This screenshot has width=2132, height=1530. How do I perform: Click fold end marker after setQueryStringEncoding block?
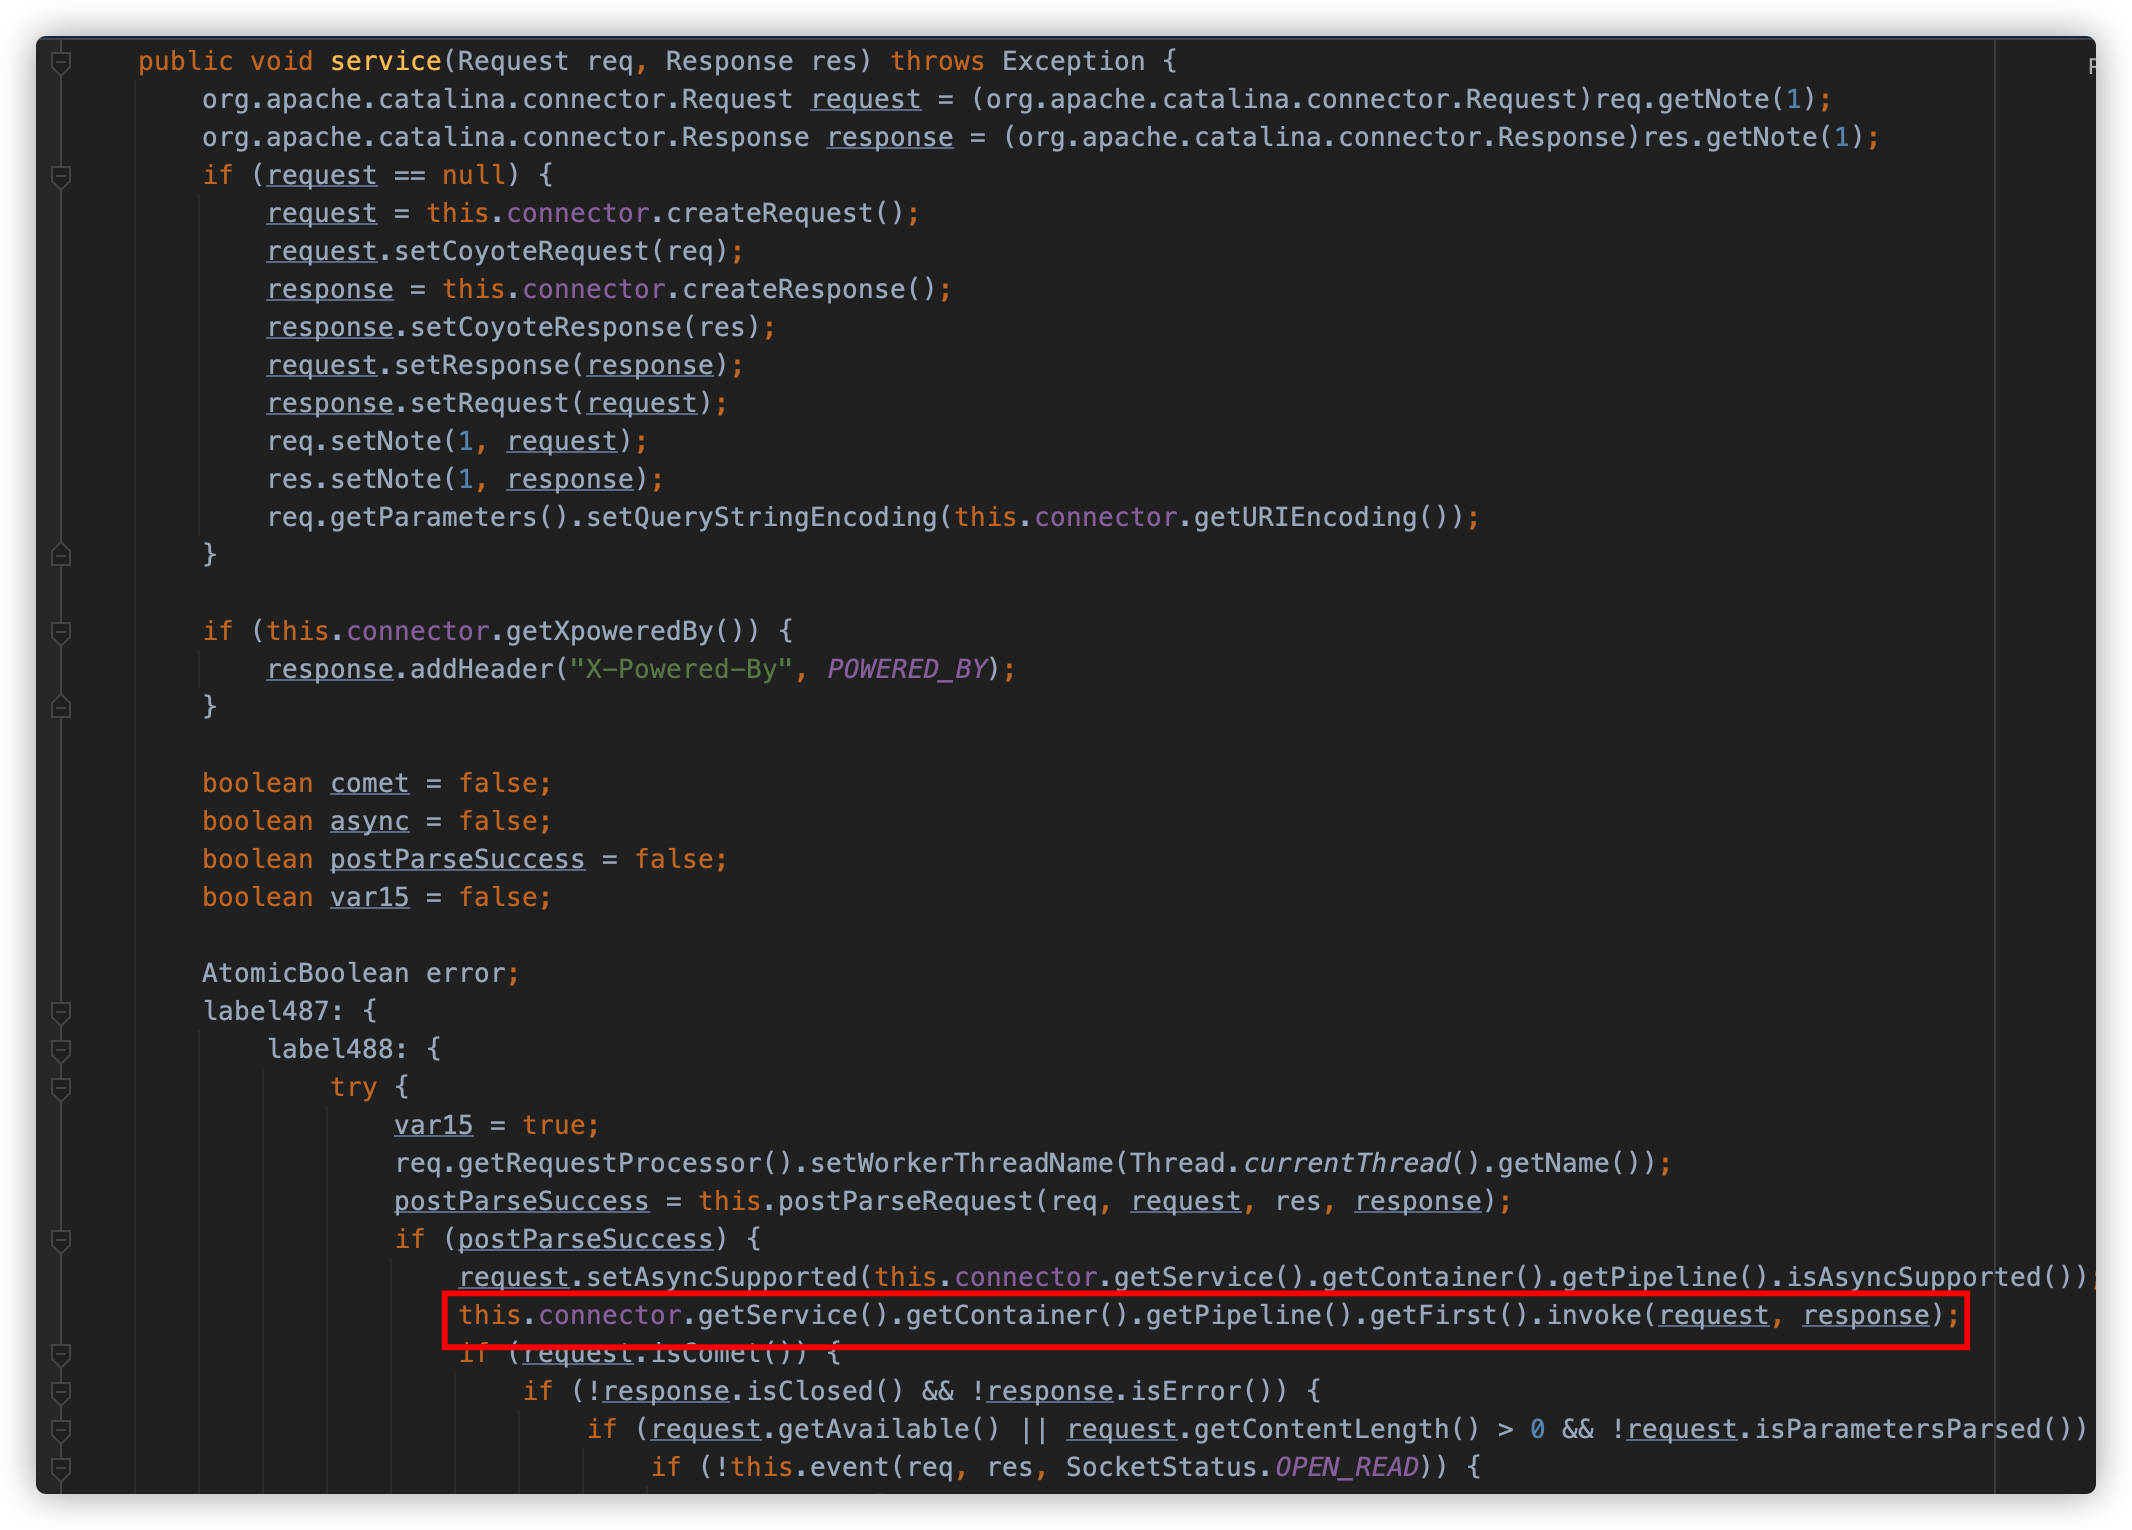(x=61, y=555)
